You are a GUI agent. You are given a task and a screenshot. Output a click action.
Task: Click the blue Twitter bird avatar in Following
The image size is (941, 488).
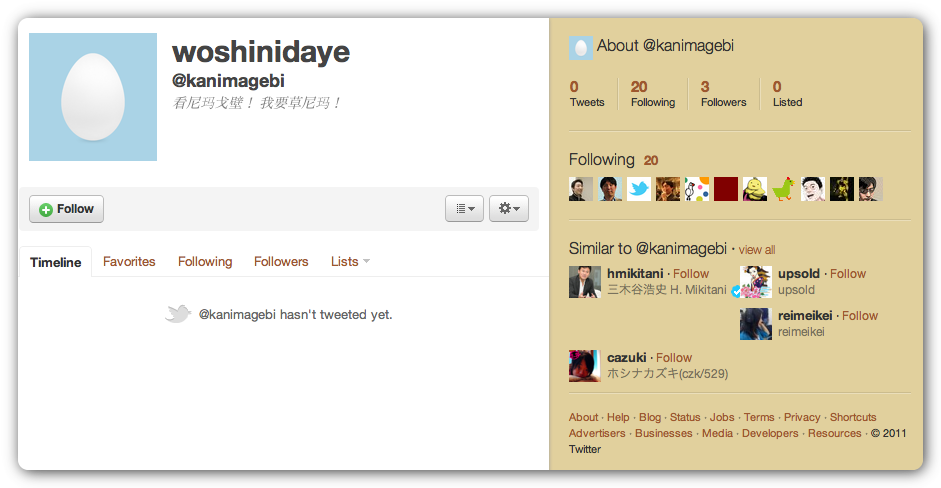click(x=639, y=189)
